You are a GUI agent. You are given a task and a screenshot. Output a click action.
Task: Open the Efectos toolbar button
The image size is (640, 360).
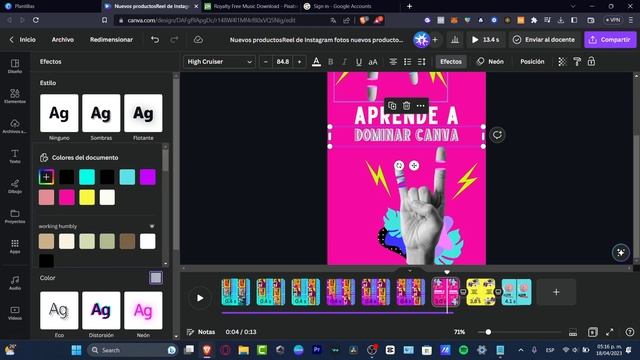[451, 62]
